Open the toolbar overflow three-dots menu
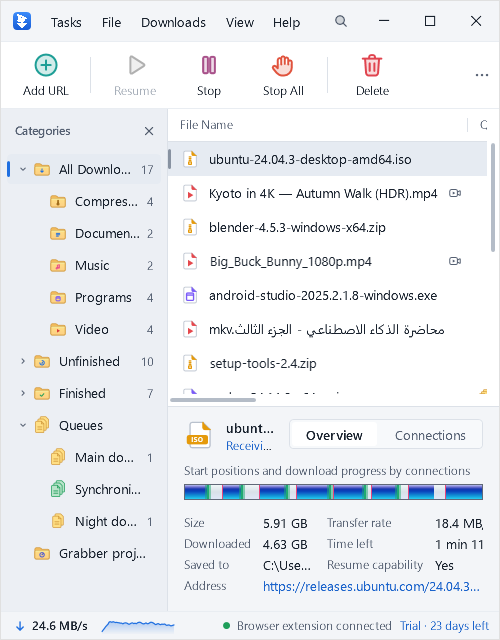This screenshot has height=640, width=500. coord(482,75)
